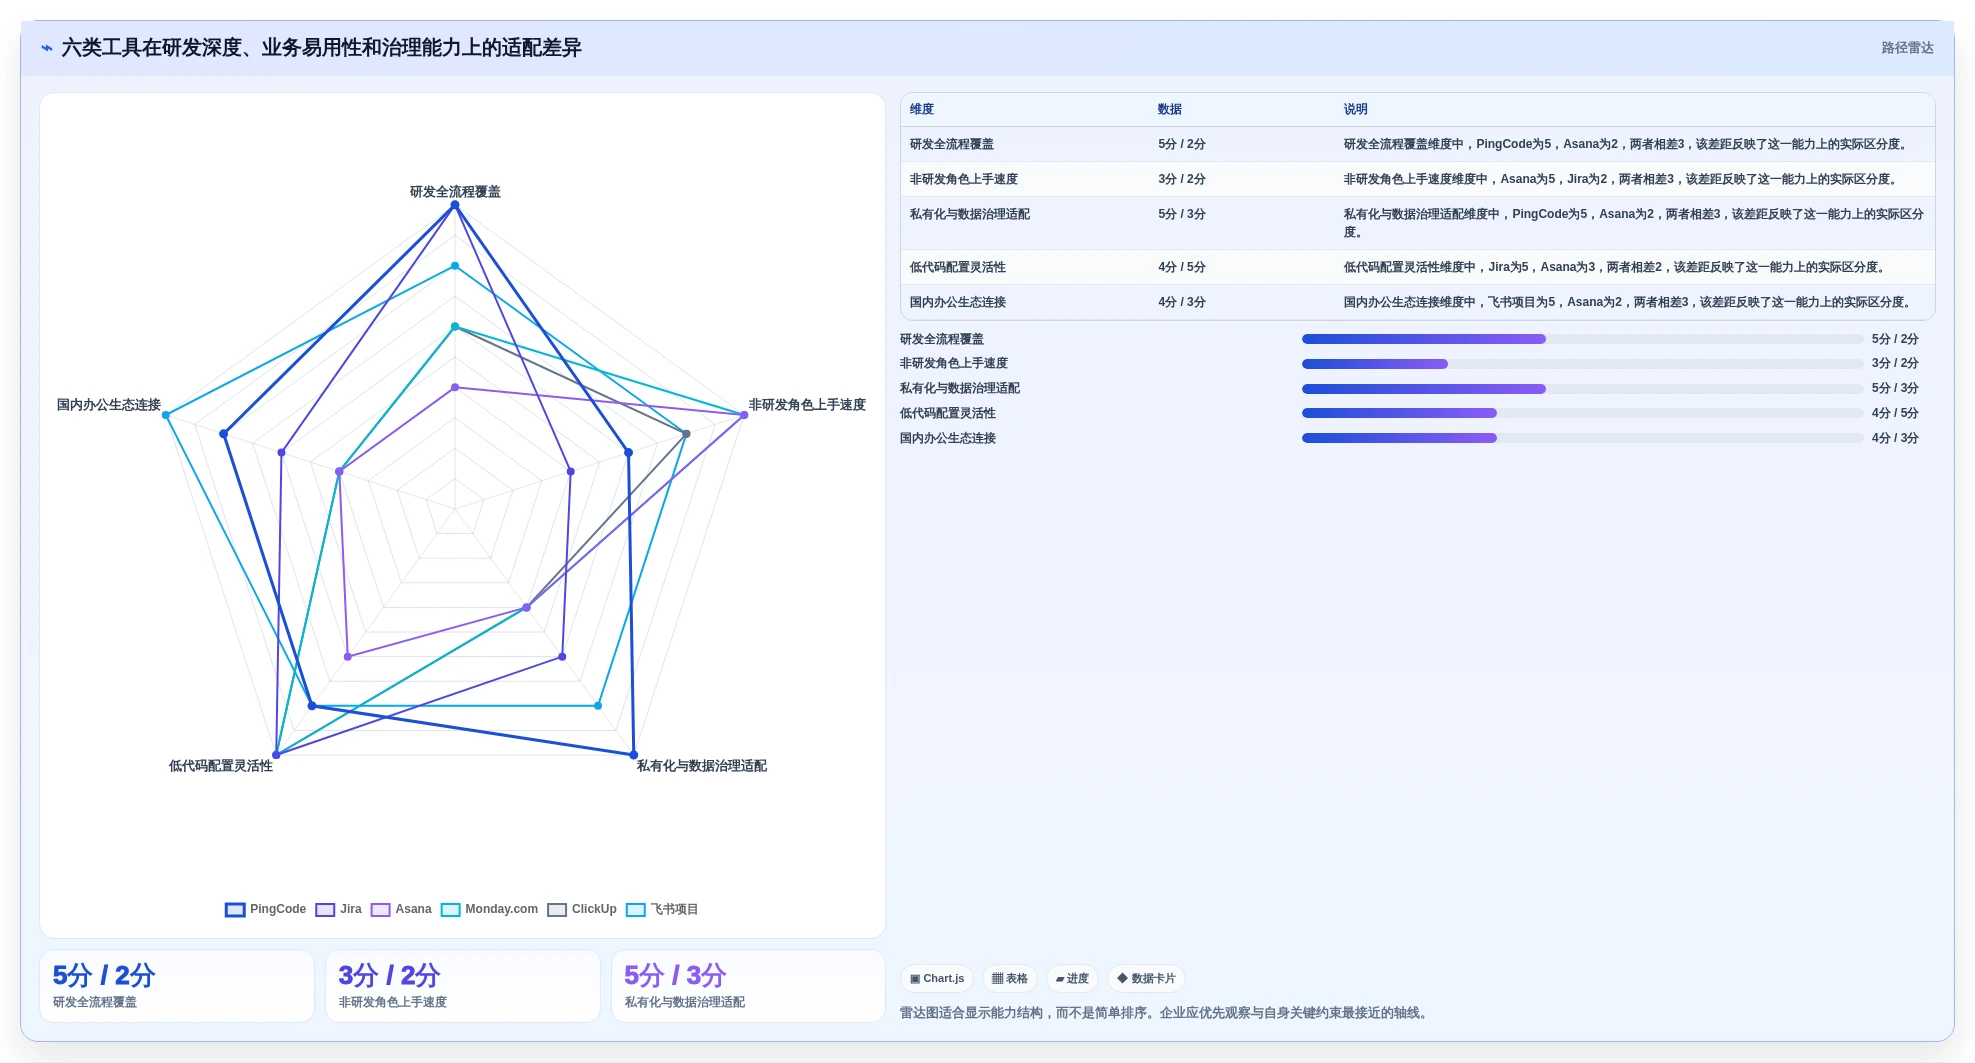Open the 5分 / 3分 私有化与数据治理适配 data card
This screenshot has height=1063, width=1975.
pyautogui.click(x=749, y=986)
